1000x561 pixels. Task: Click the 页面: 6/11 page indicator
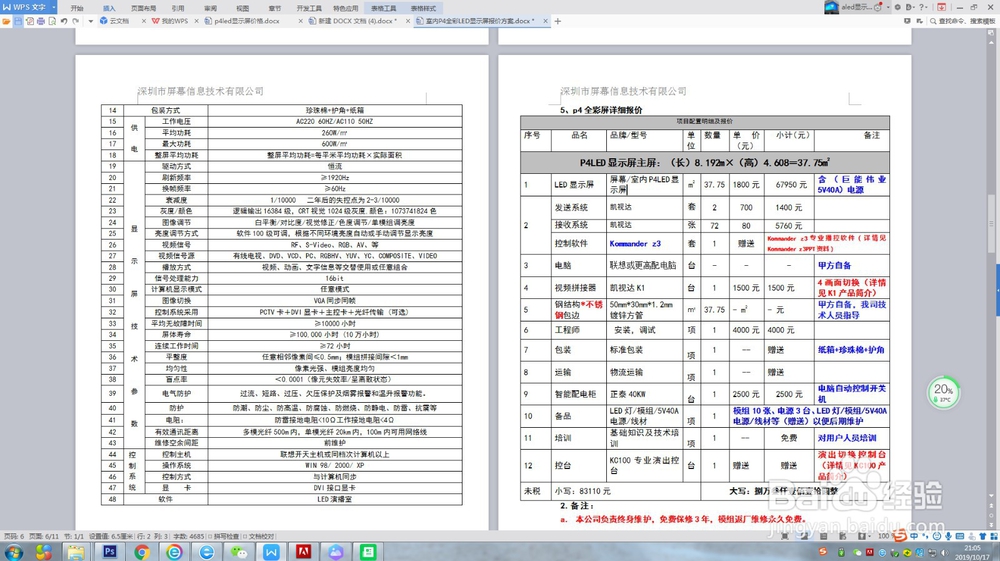click(43, 536)
